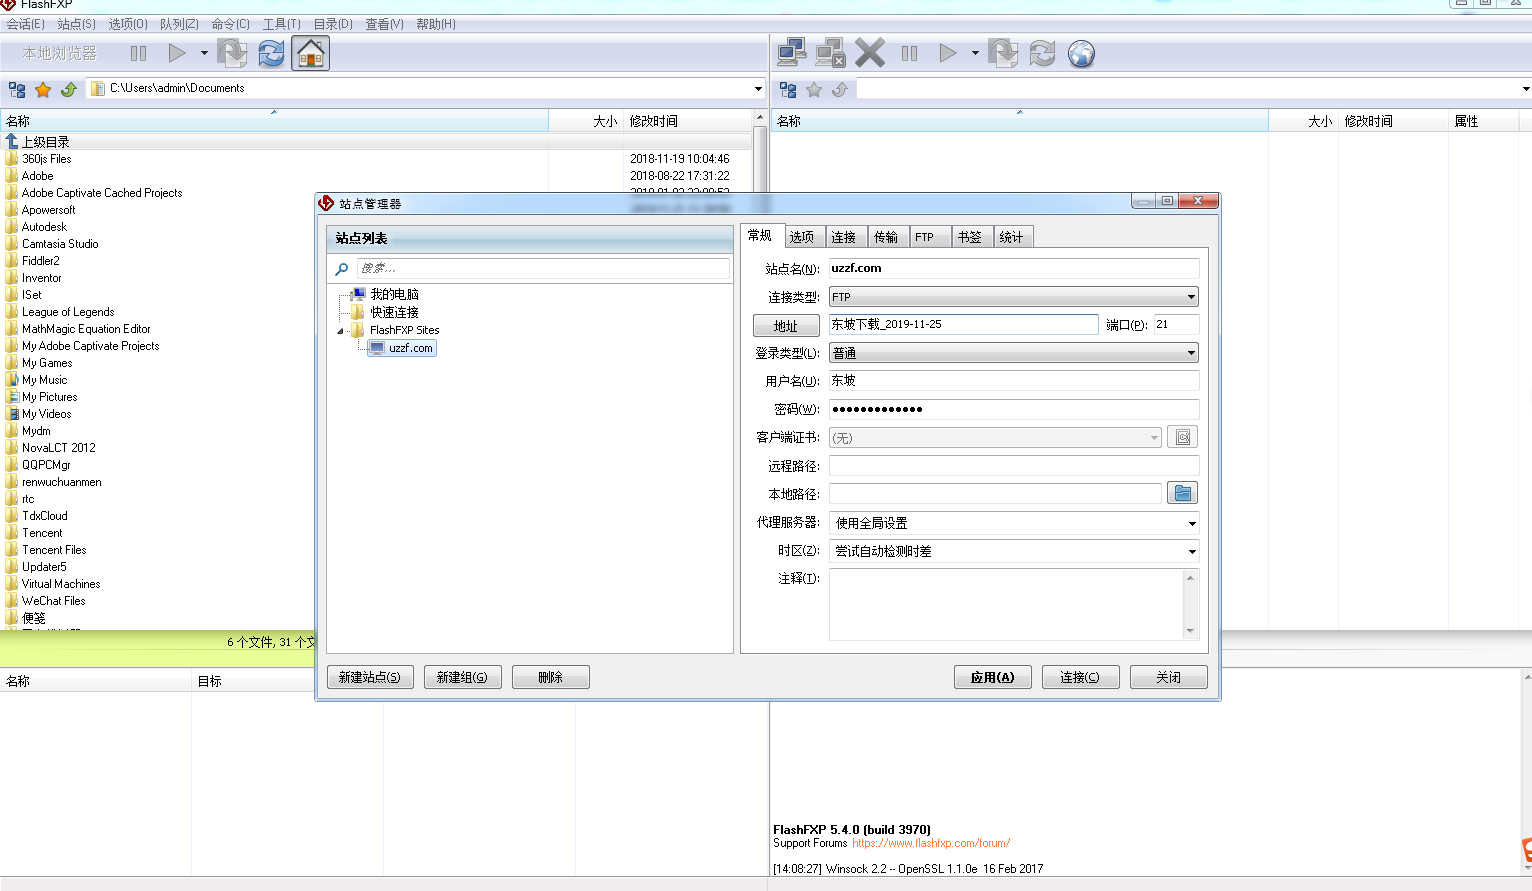Open the 客户端证书 dropdown
1532x891 pixels.
coord(995,437)
